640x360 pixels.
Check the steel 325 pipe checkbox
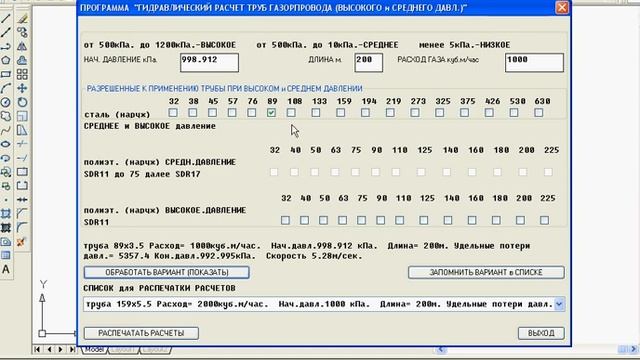440,112
